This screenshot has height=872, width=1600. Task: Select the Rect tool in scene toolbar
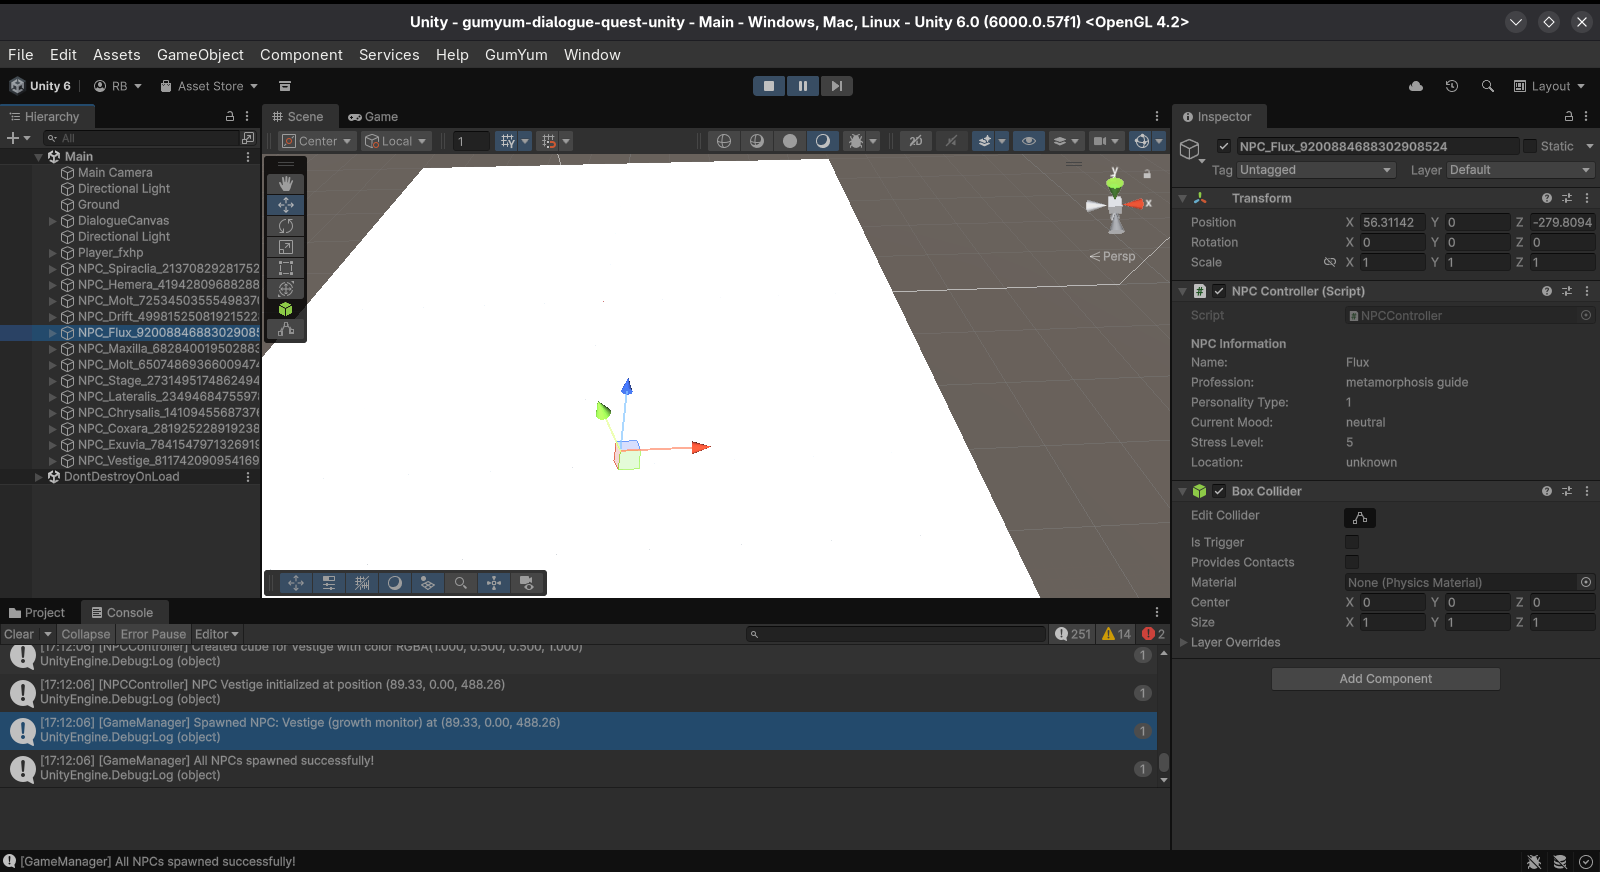[286, 268]
